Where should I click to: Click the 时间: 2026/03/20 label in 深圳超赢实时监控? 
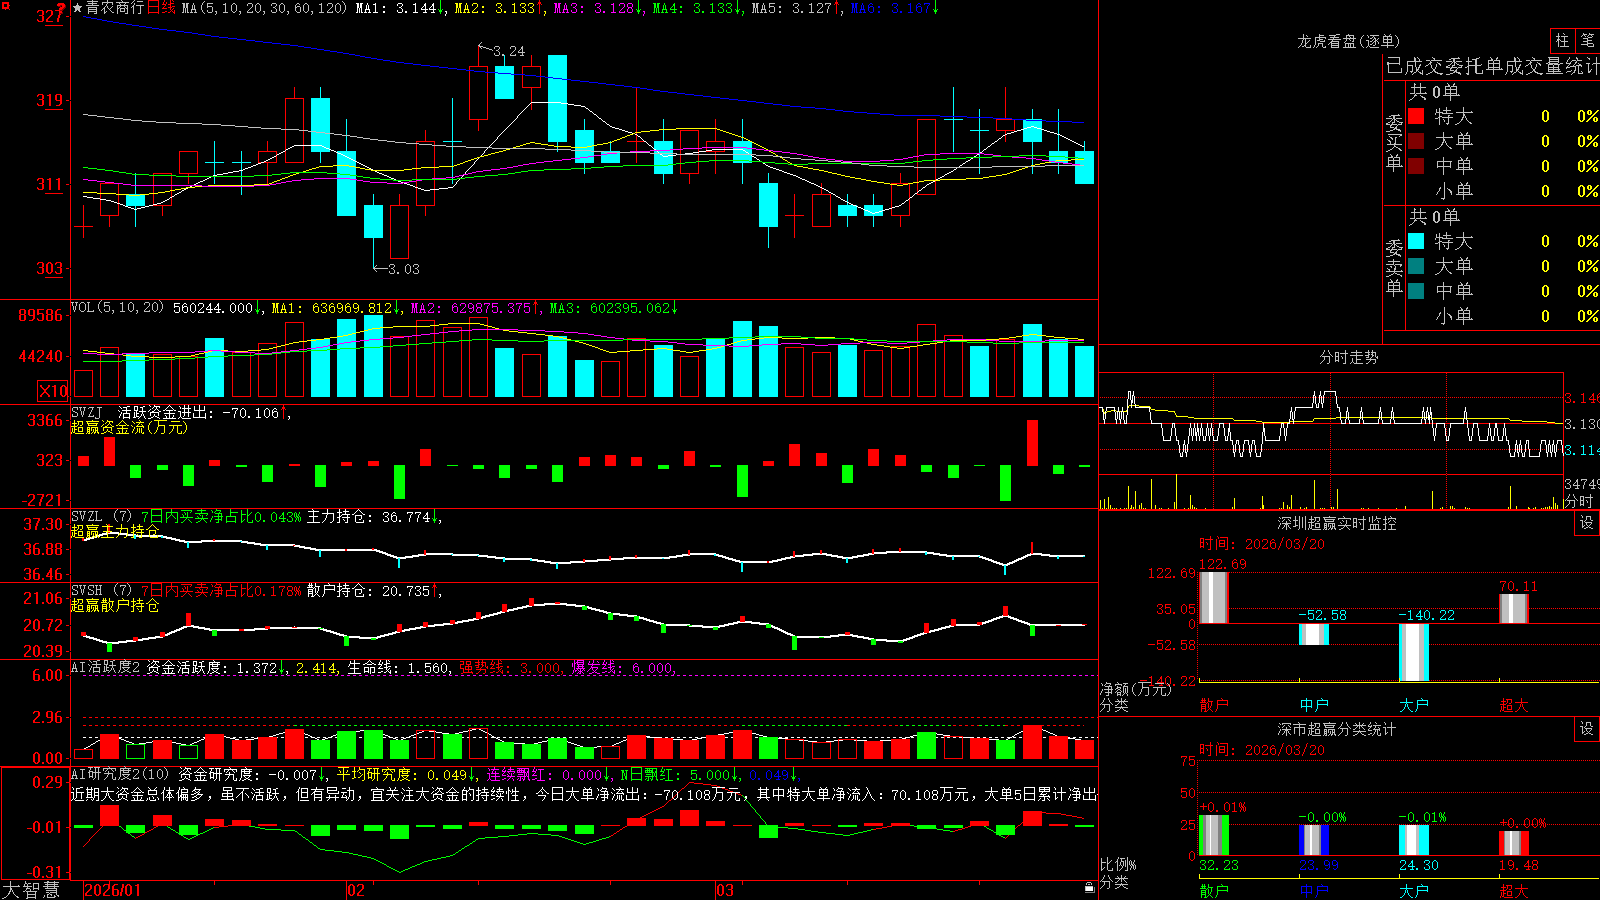(1262, 544)
